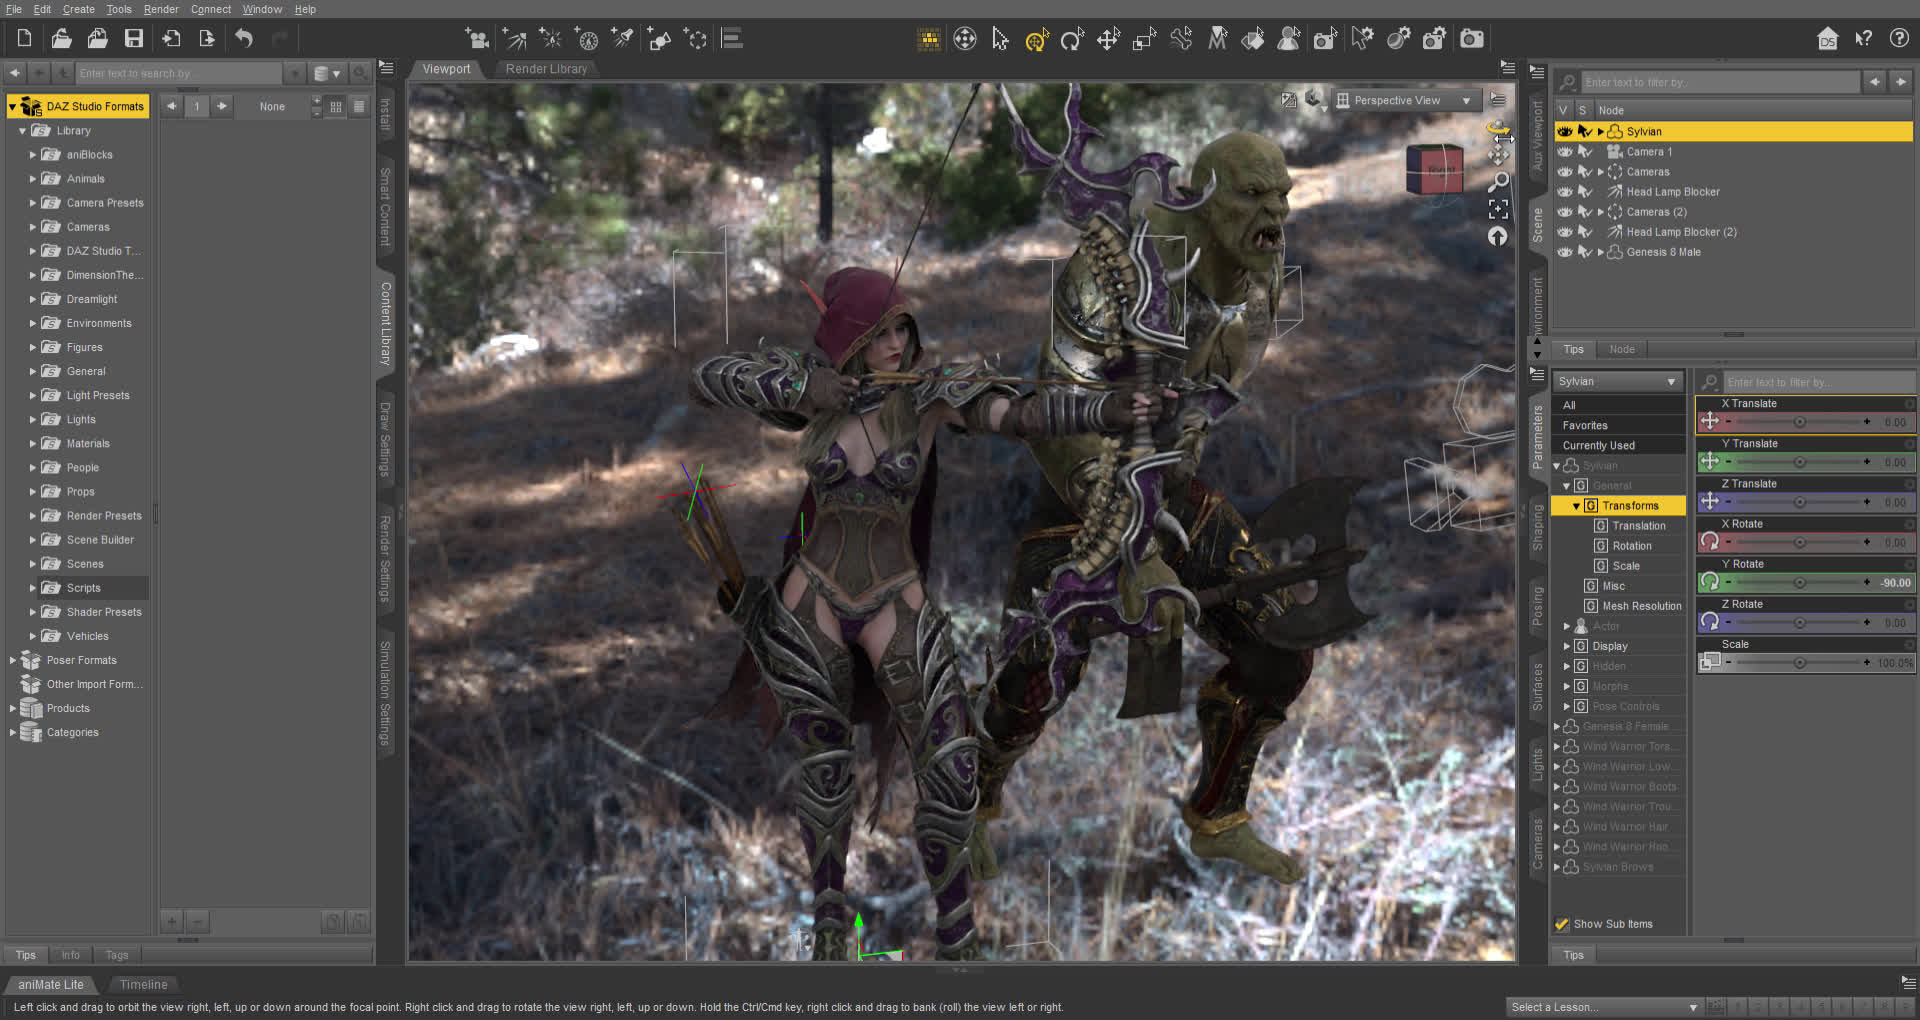
Task: Switch to the Render Library tab
Action: point(546,69)
